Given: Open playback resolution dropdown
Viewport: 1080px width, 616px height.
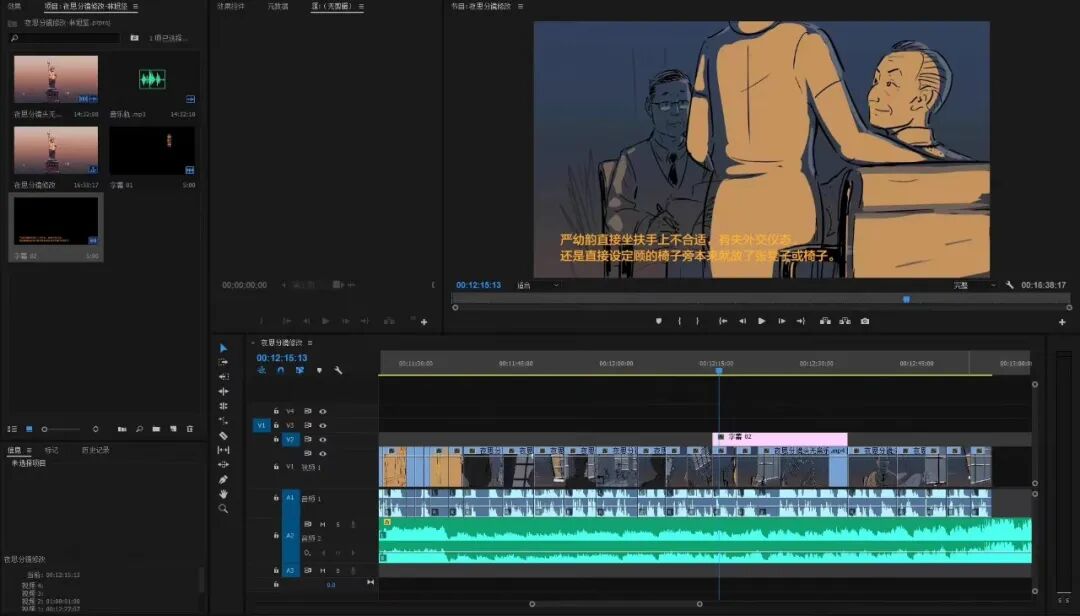Looking at the screenshot, I should 974,285.
